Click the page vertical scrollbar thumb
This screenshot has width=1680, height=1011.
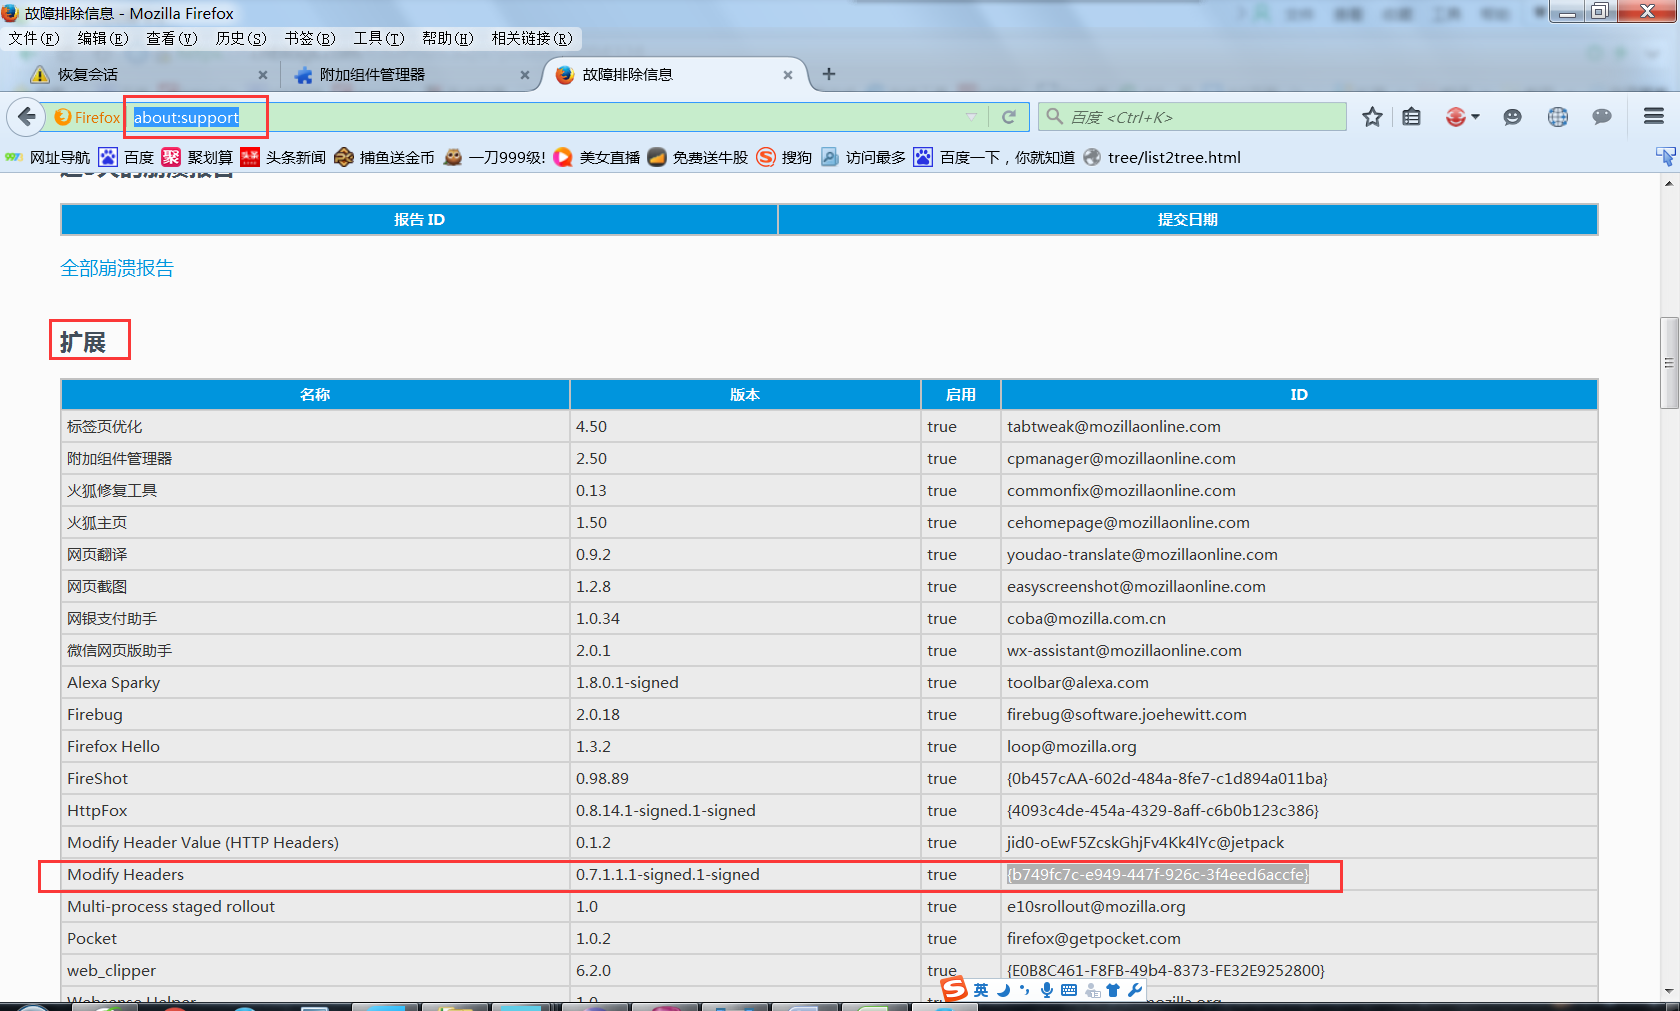[1669, 362]
